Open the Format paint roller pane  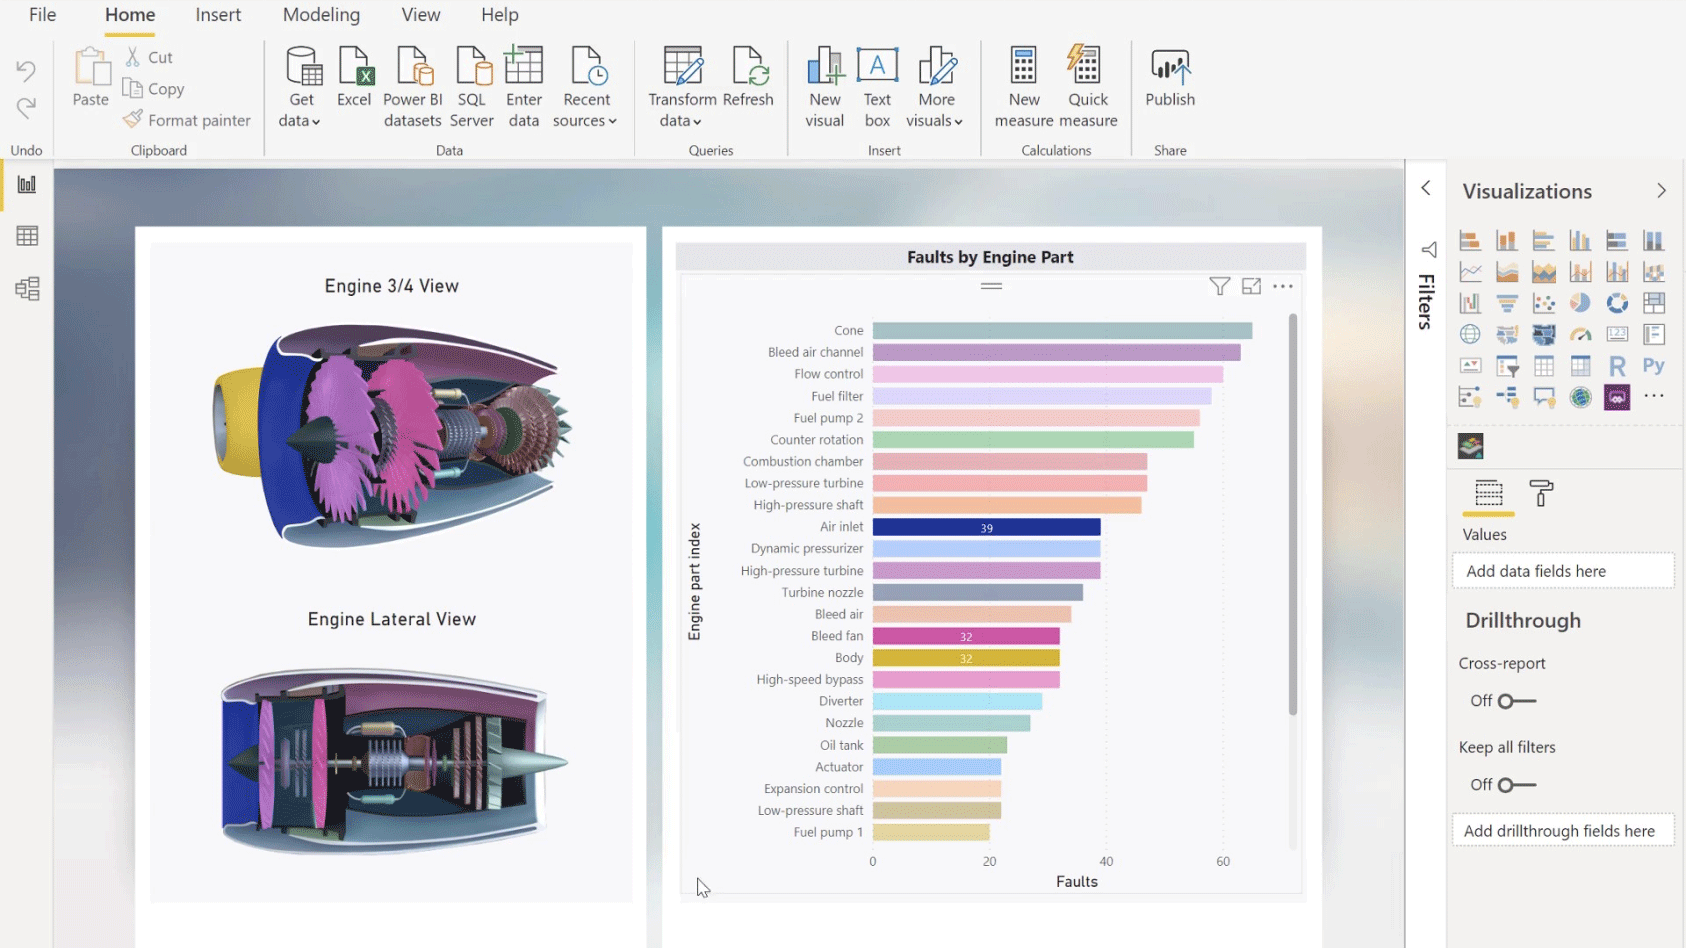[1541, 493]
